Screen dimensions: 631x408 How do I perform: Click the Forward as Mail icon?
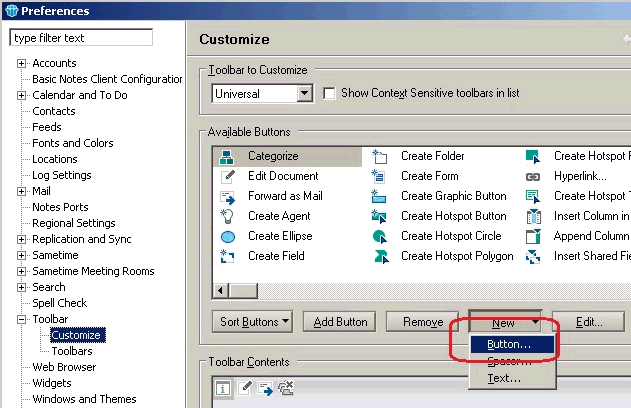click(x=227, y=196)
